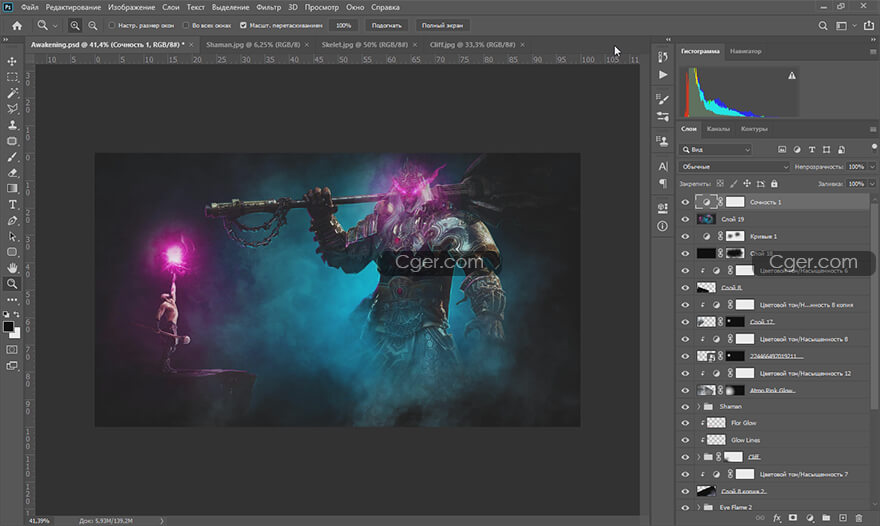Click the Полный экран button
The image size is (880, 526).
coord(442,25)
